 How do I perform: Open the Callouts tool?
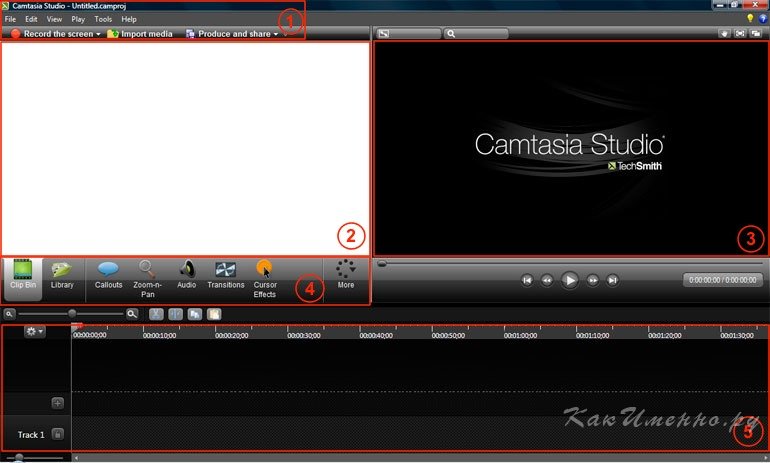[109, 275]
